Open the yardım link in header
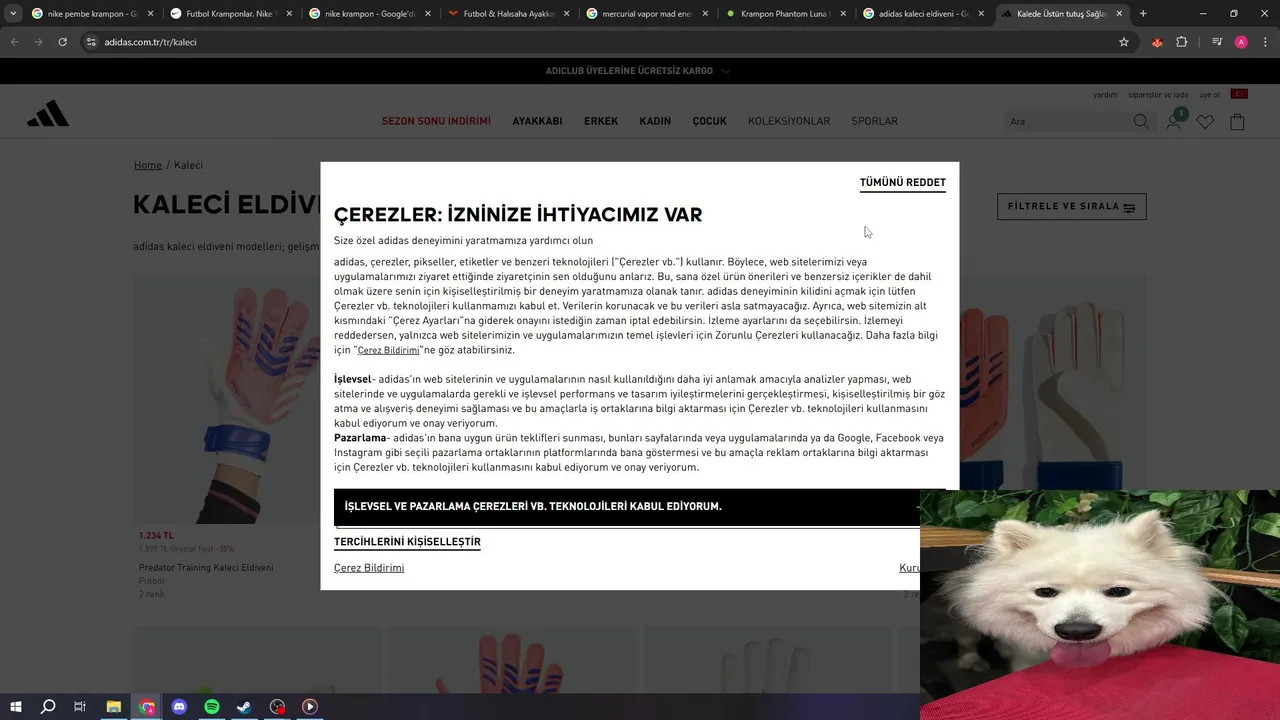This screenshot has height=720, width=1280. (1105, 95)
